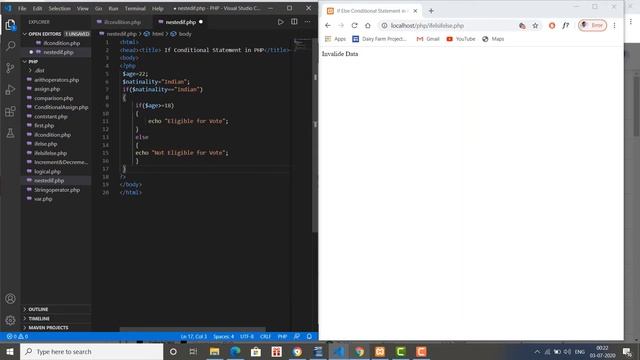Screen dimensions: 640x360
Task: Open XAMPP from the taskbar
Action: click(x=380, y=351)
